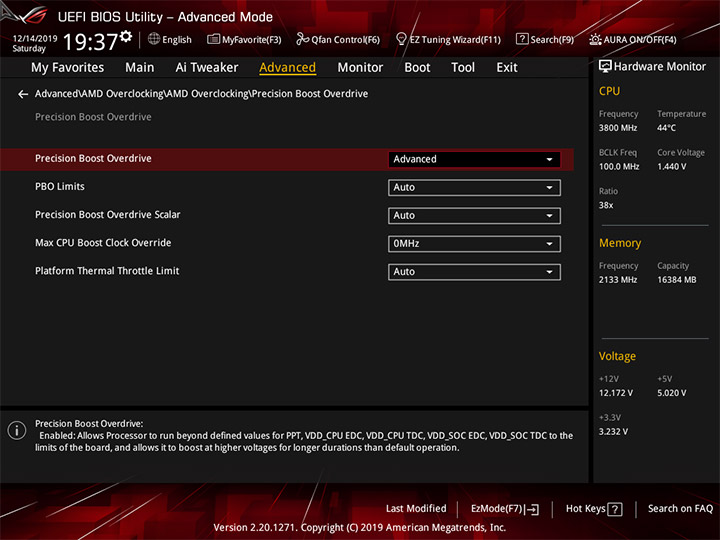
Task: Click the breadcrumb path text
Action: [x=201, y=94]
